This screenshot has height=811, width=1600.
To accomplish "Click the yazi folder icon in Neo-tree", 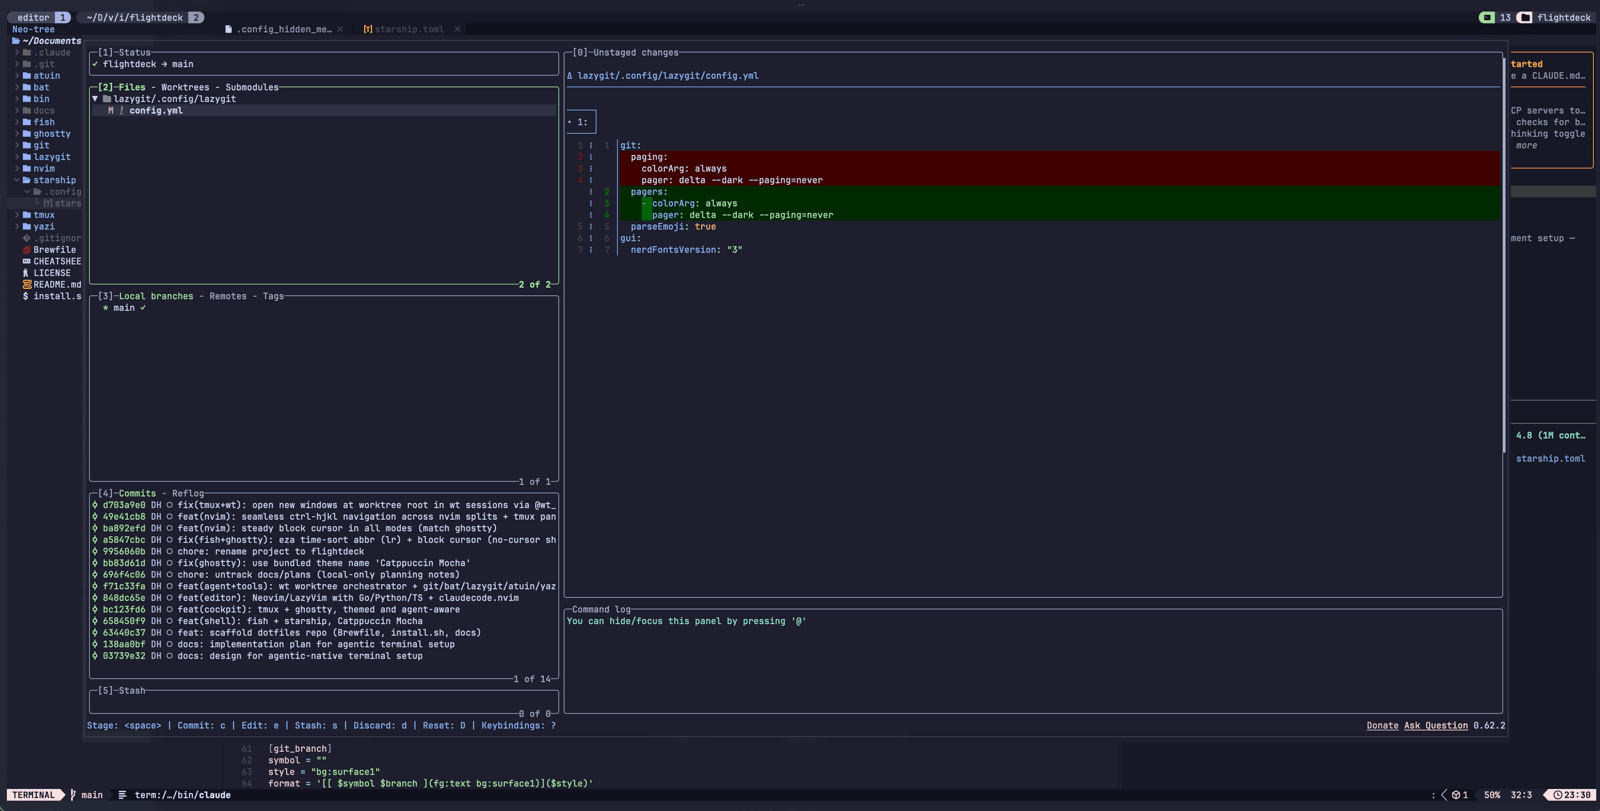I will click(27, 227).
